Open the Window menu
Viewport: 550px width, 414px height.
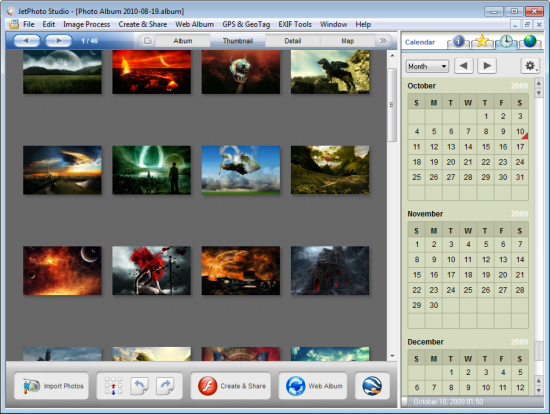[x=334, y=24]
